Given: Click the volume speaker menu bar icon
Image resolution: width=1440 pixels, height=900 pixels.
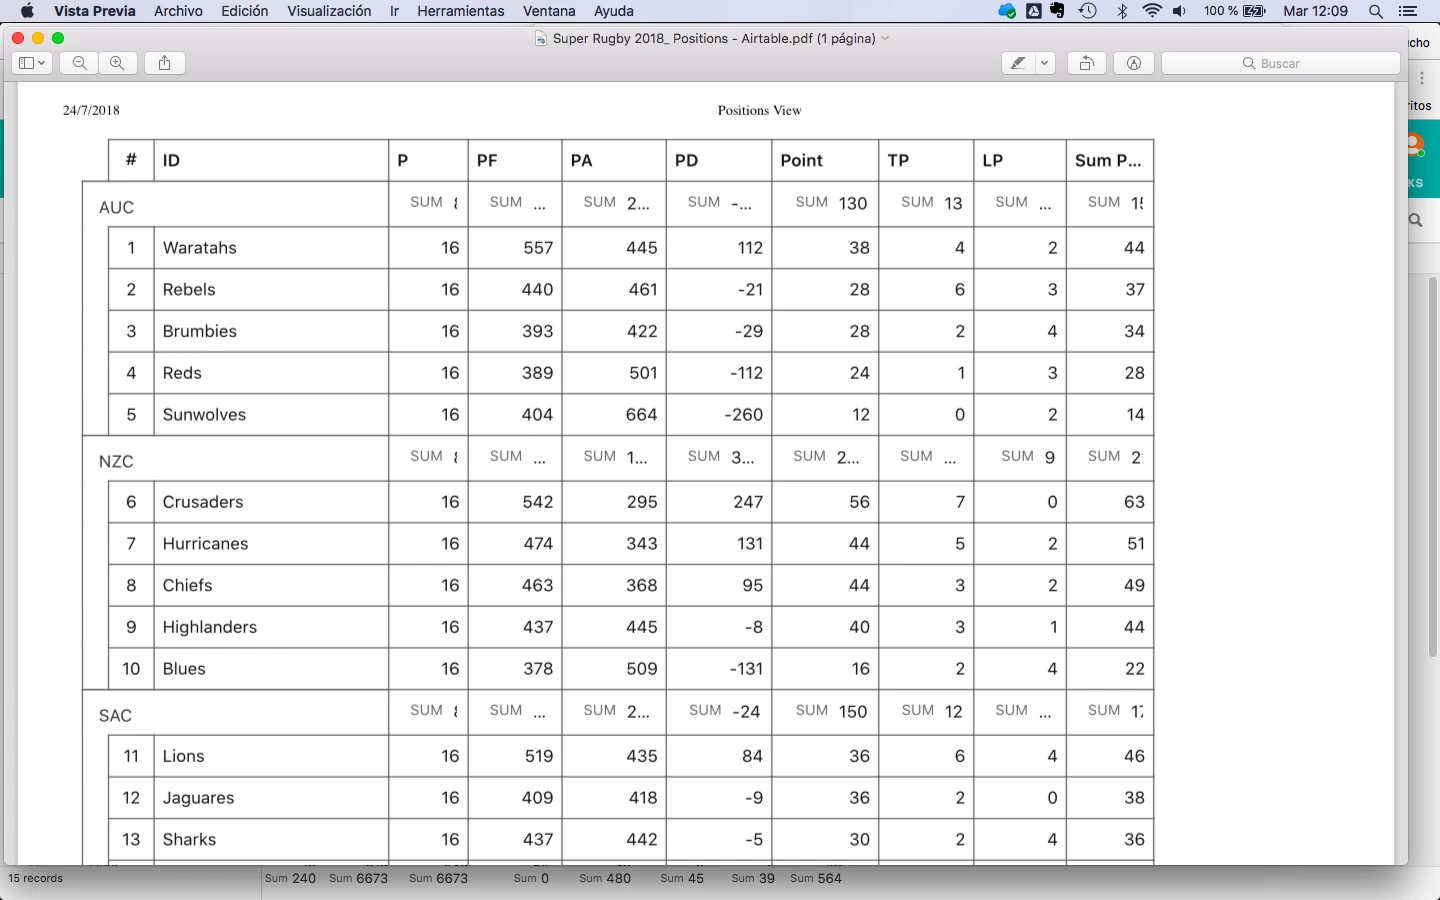Looking at the screenshot, I should (1180, 11).
